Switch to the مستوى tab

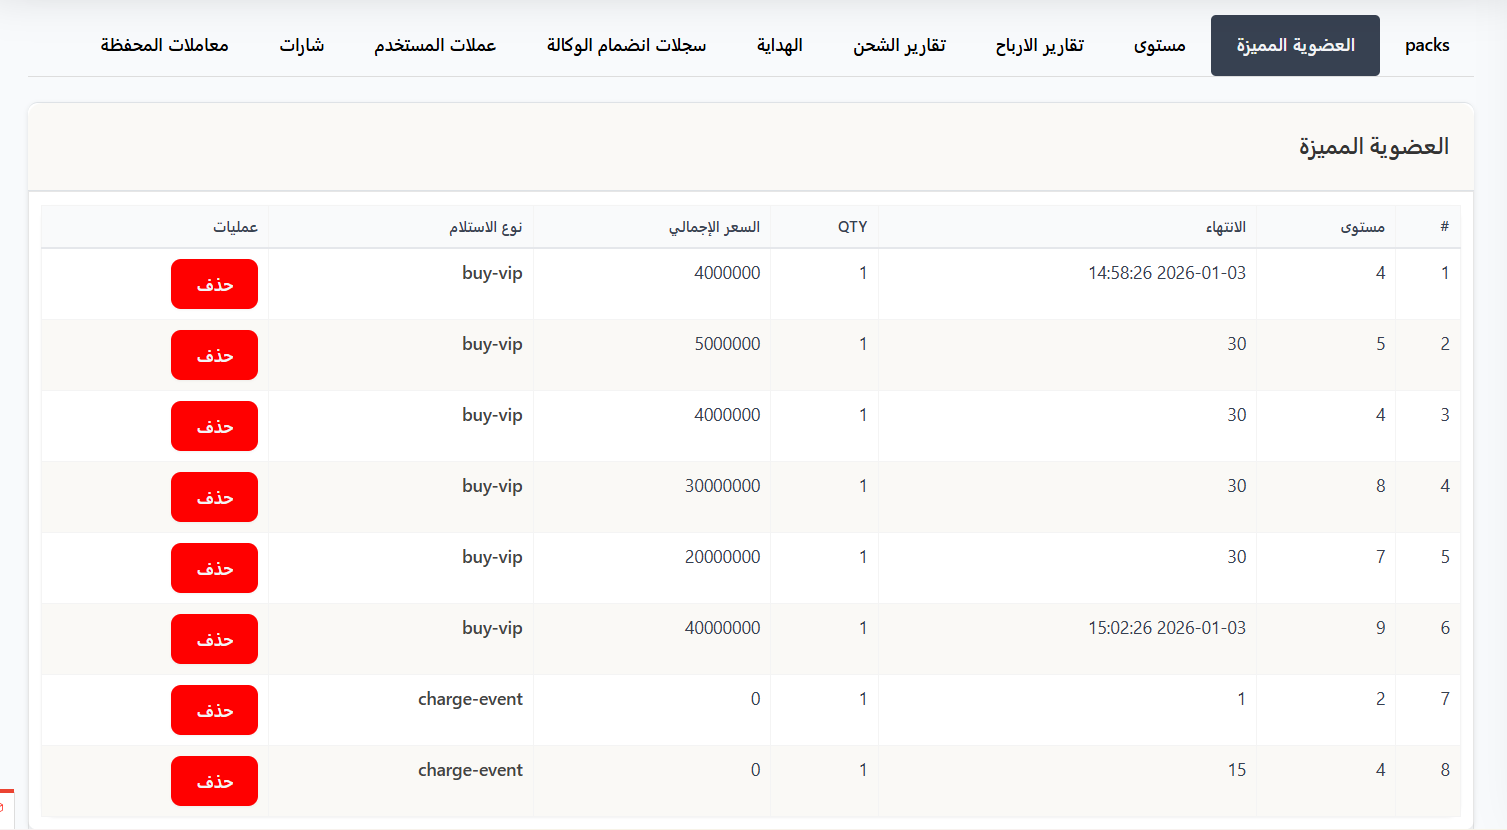(x=1160, y=45)
